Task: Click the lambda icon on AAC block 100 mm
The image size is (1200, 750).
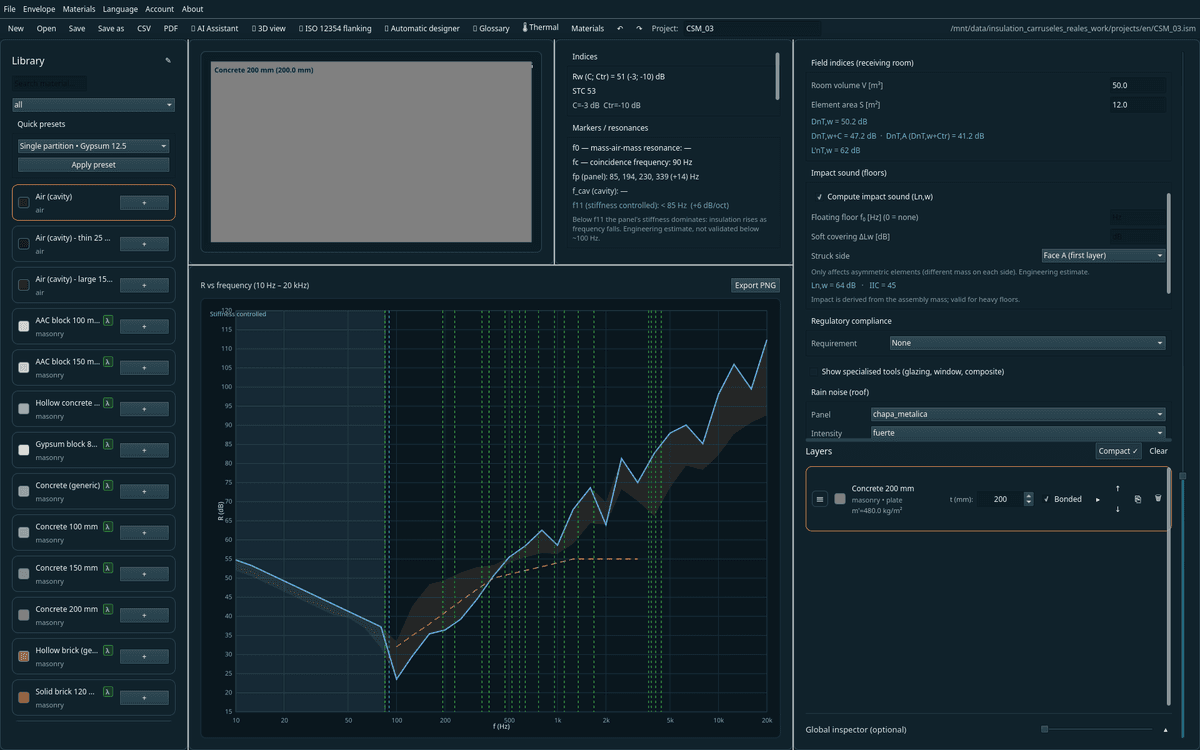Action: (108, 321)
